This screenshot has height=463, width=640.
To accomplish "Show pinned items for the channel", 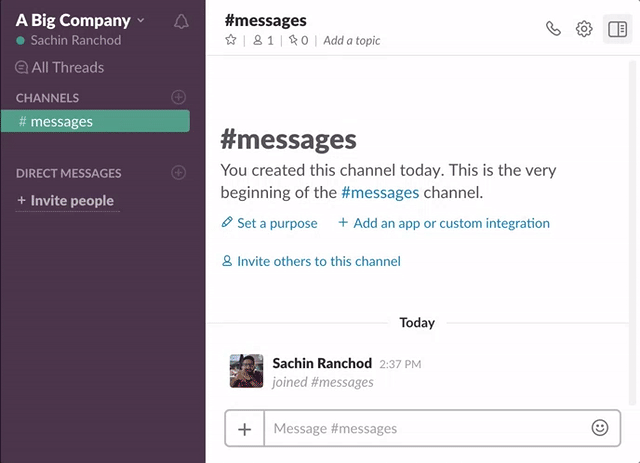I will coord(298,41).
